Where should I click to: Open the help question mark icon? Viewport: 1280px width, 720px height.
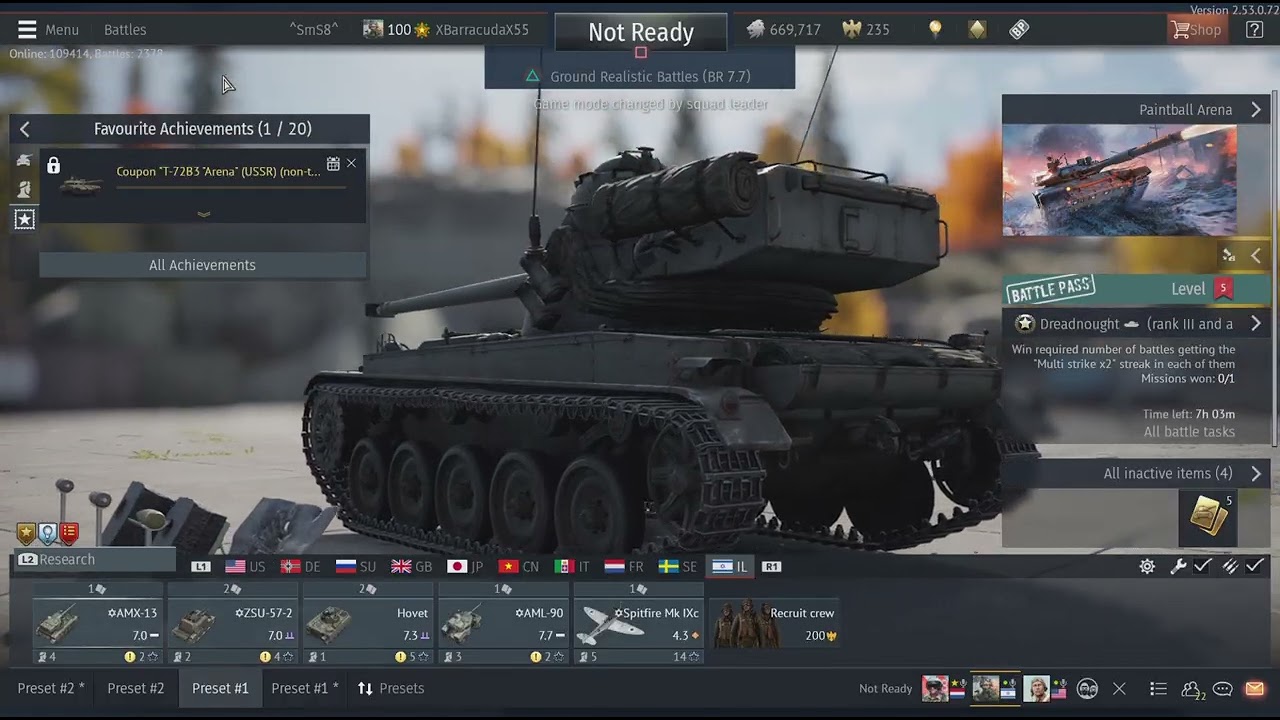tap(1254, 30)
